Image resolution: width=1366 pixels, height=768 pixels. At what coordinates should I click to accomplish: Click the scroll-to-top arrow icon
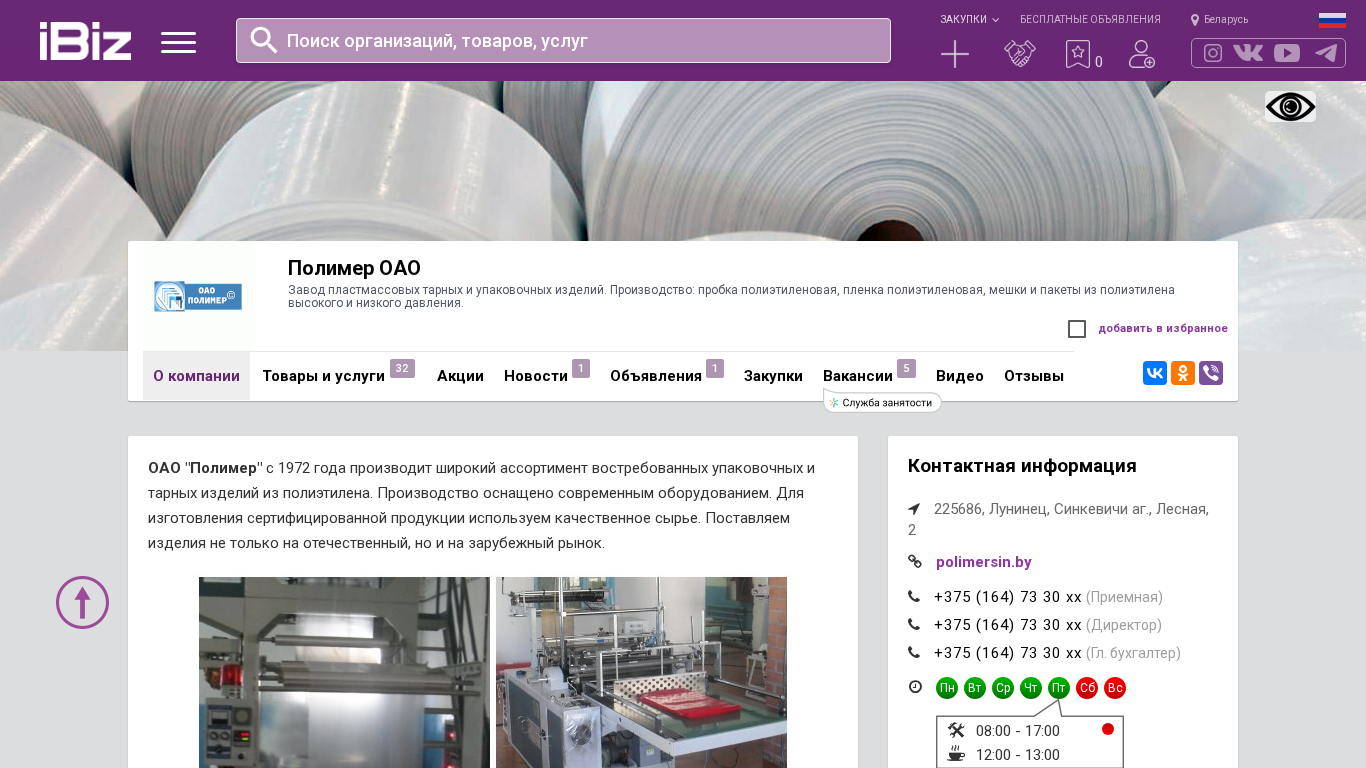(x=82, y=602)
